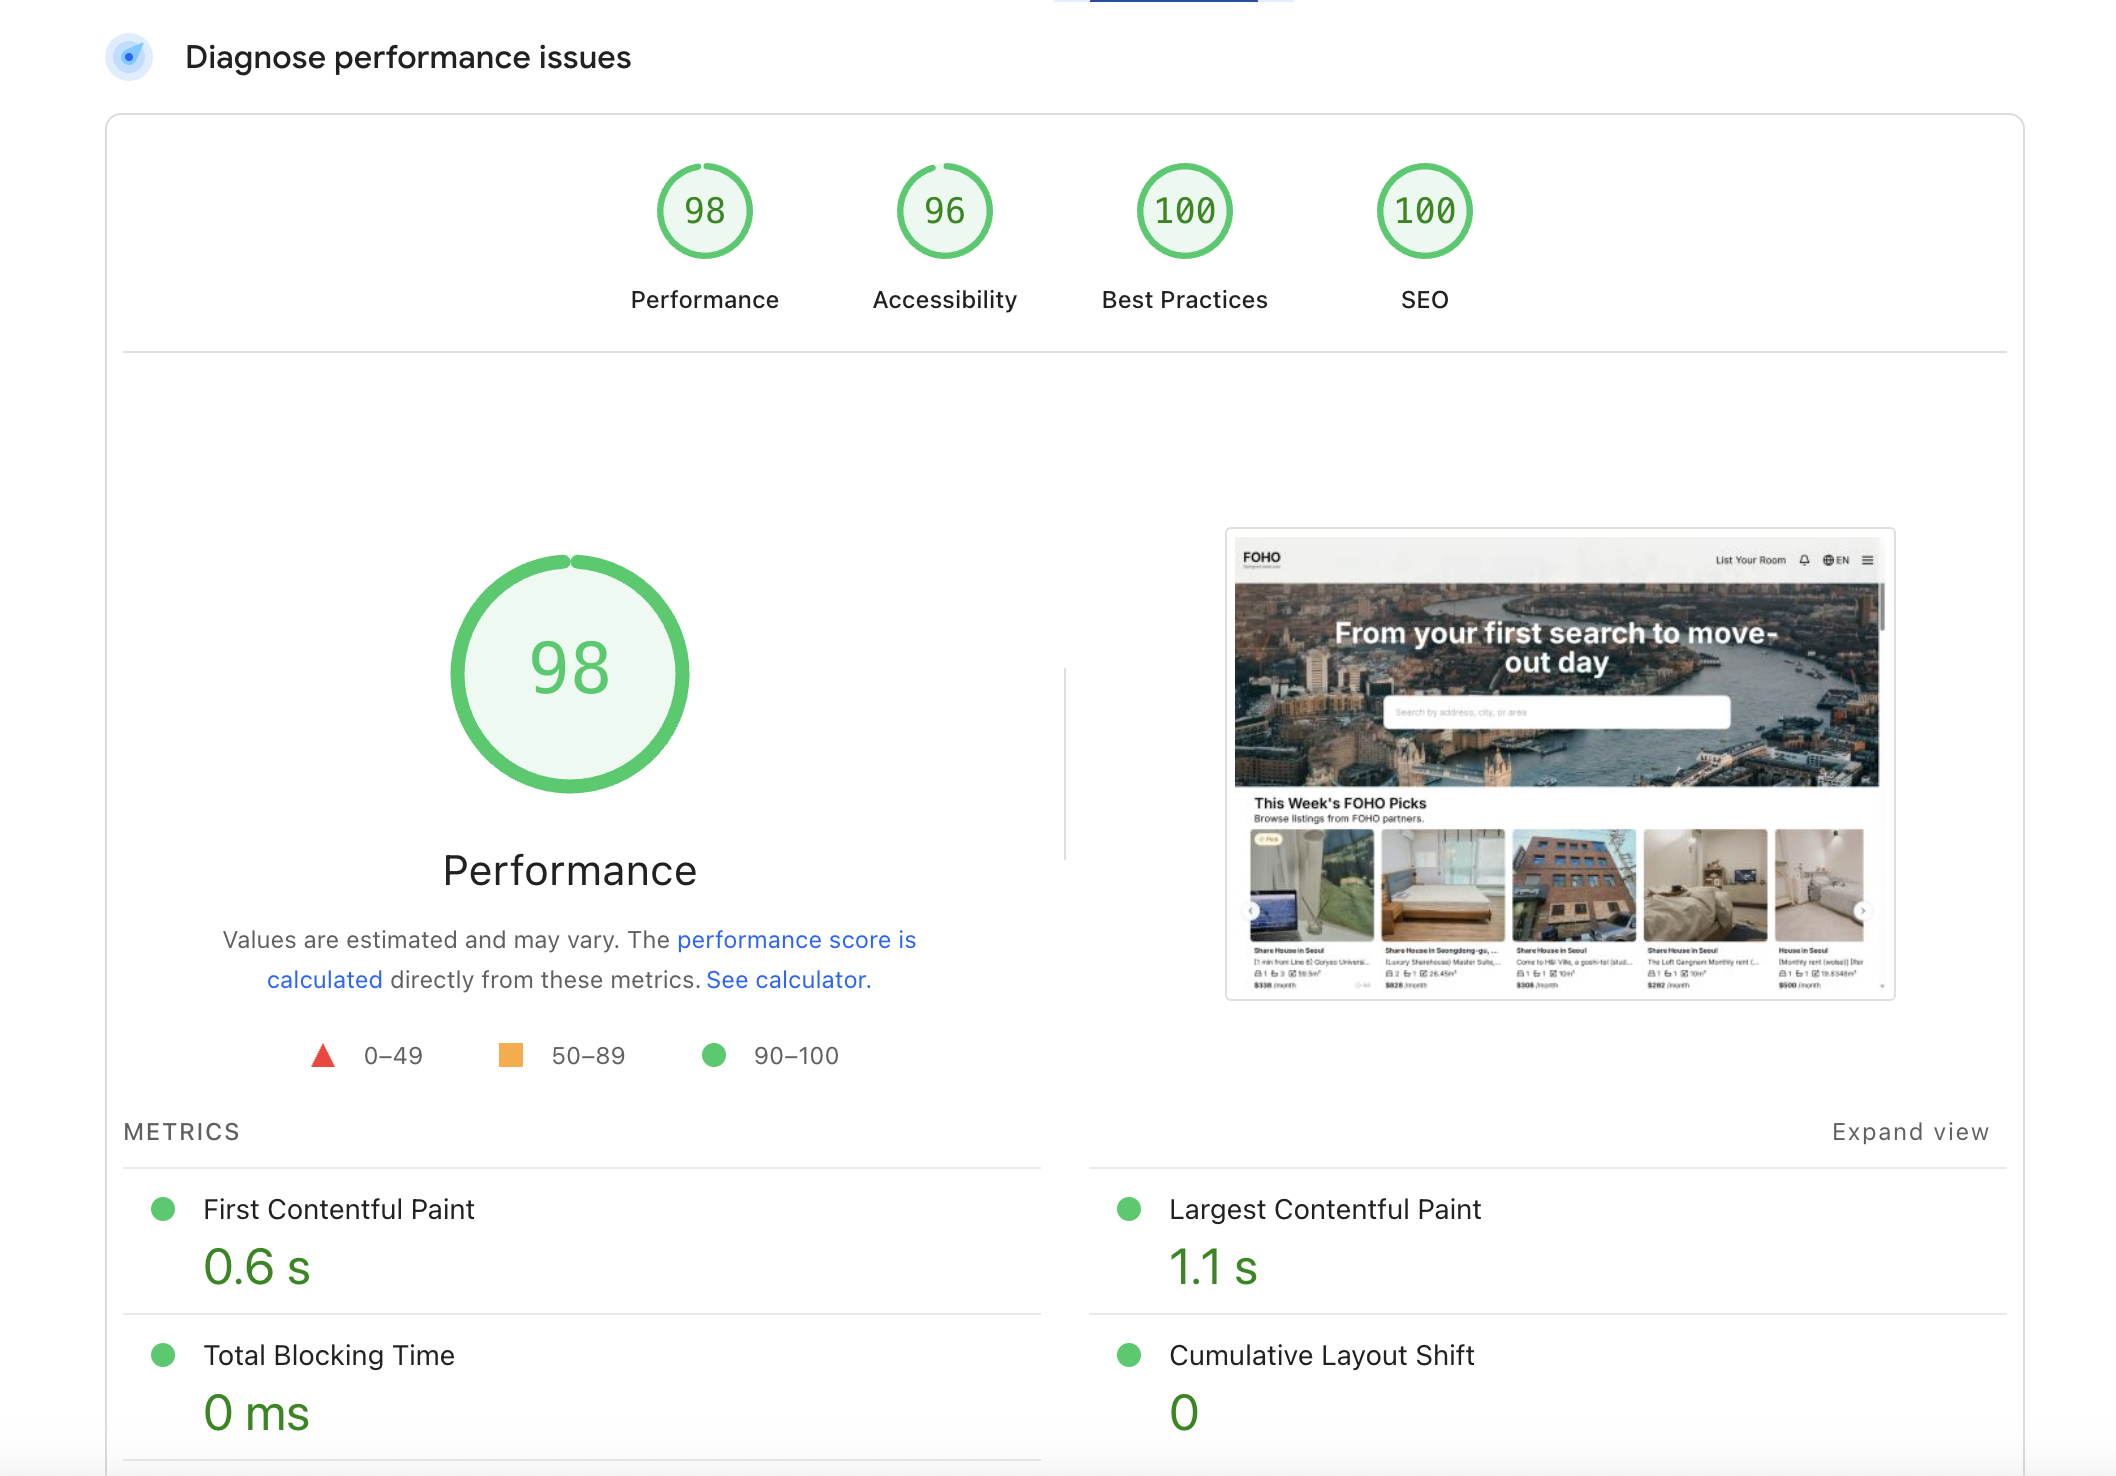Screen dimensions: 2116x1476
Task: Expand the First Contentful Paint metric
Action: coord(339,1209)
